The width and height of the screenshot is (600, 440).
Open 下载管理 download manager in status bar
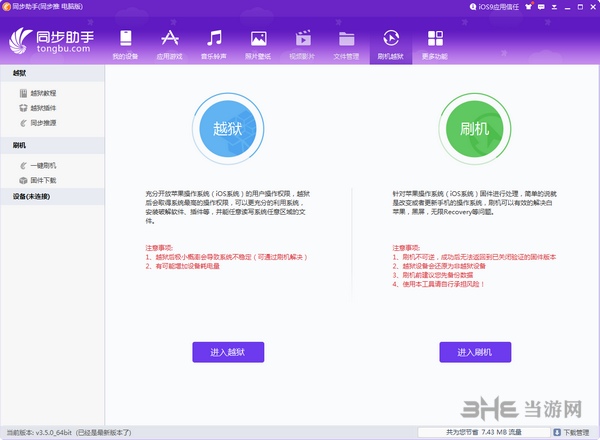point(571,432)
